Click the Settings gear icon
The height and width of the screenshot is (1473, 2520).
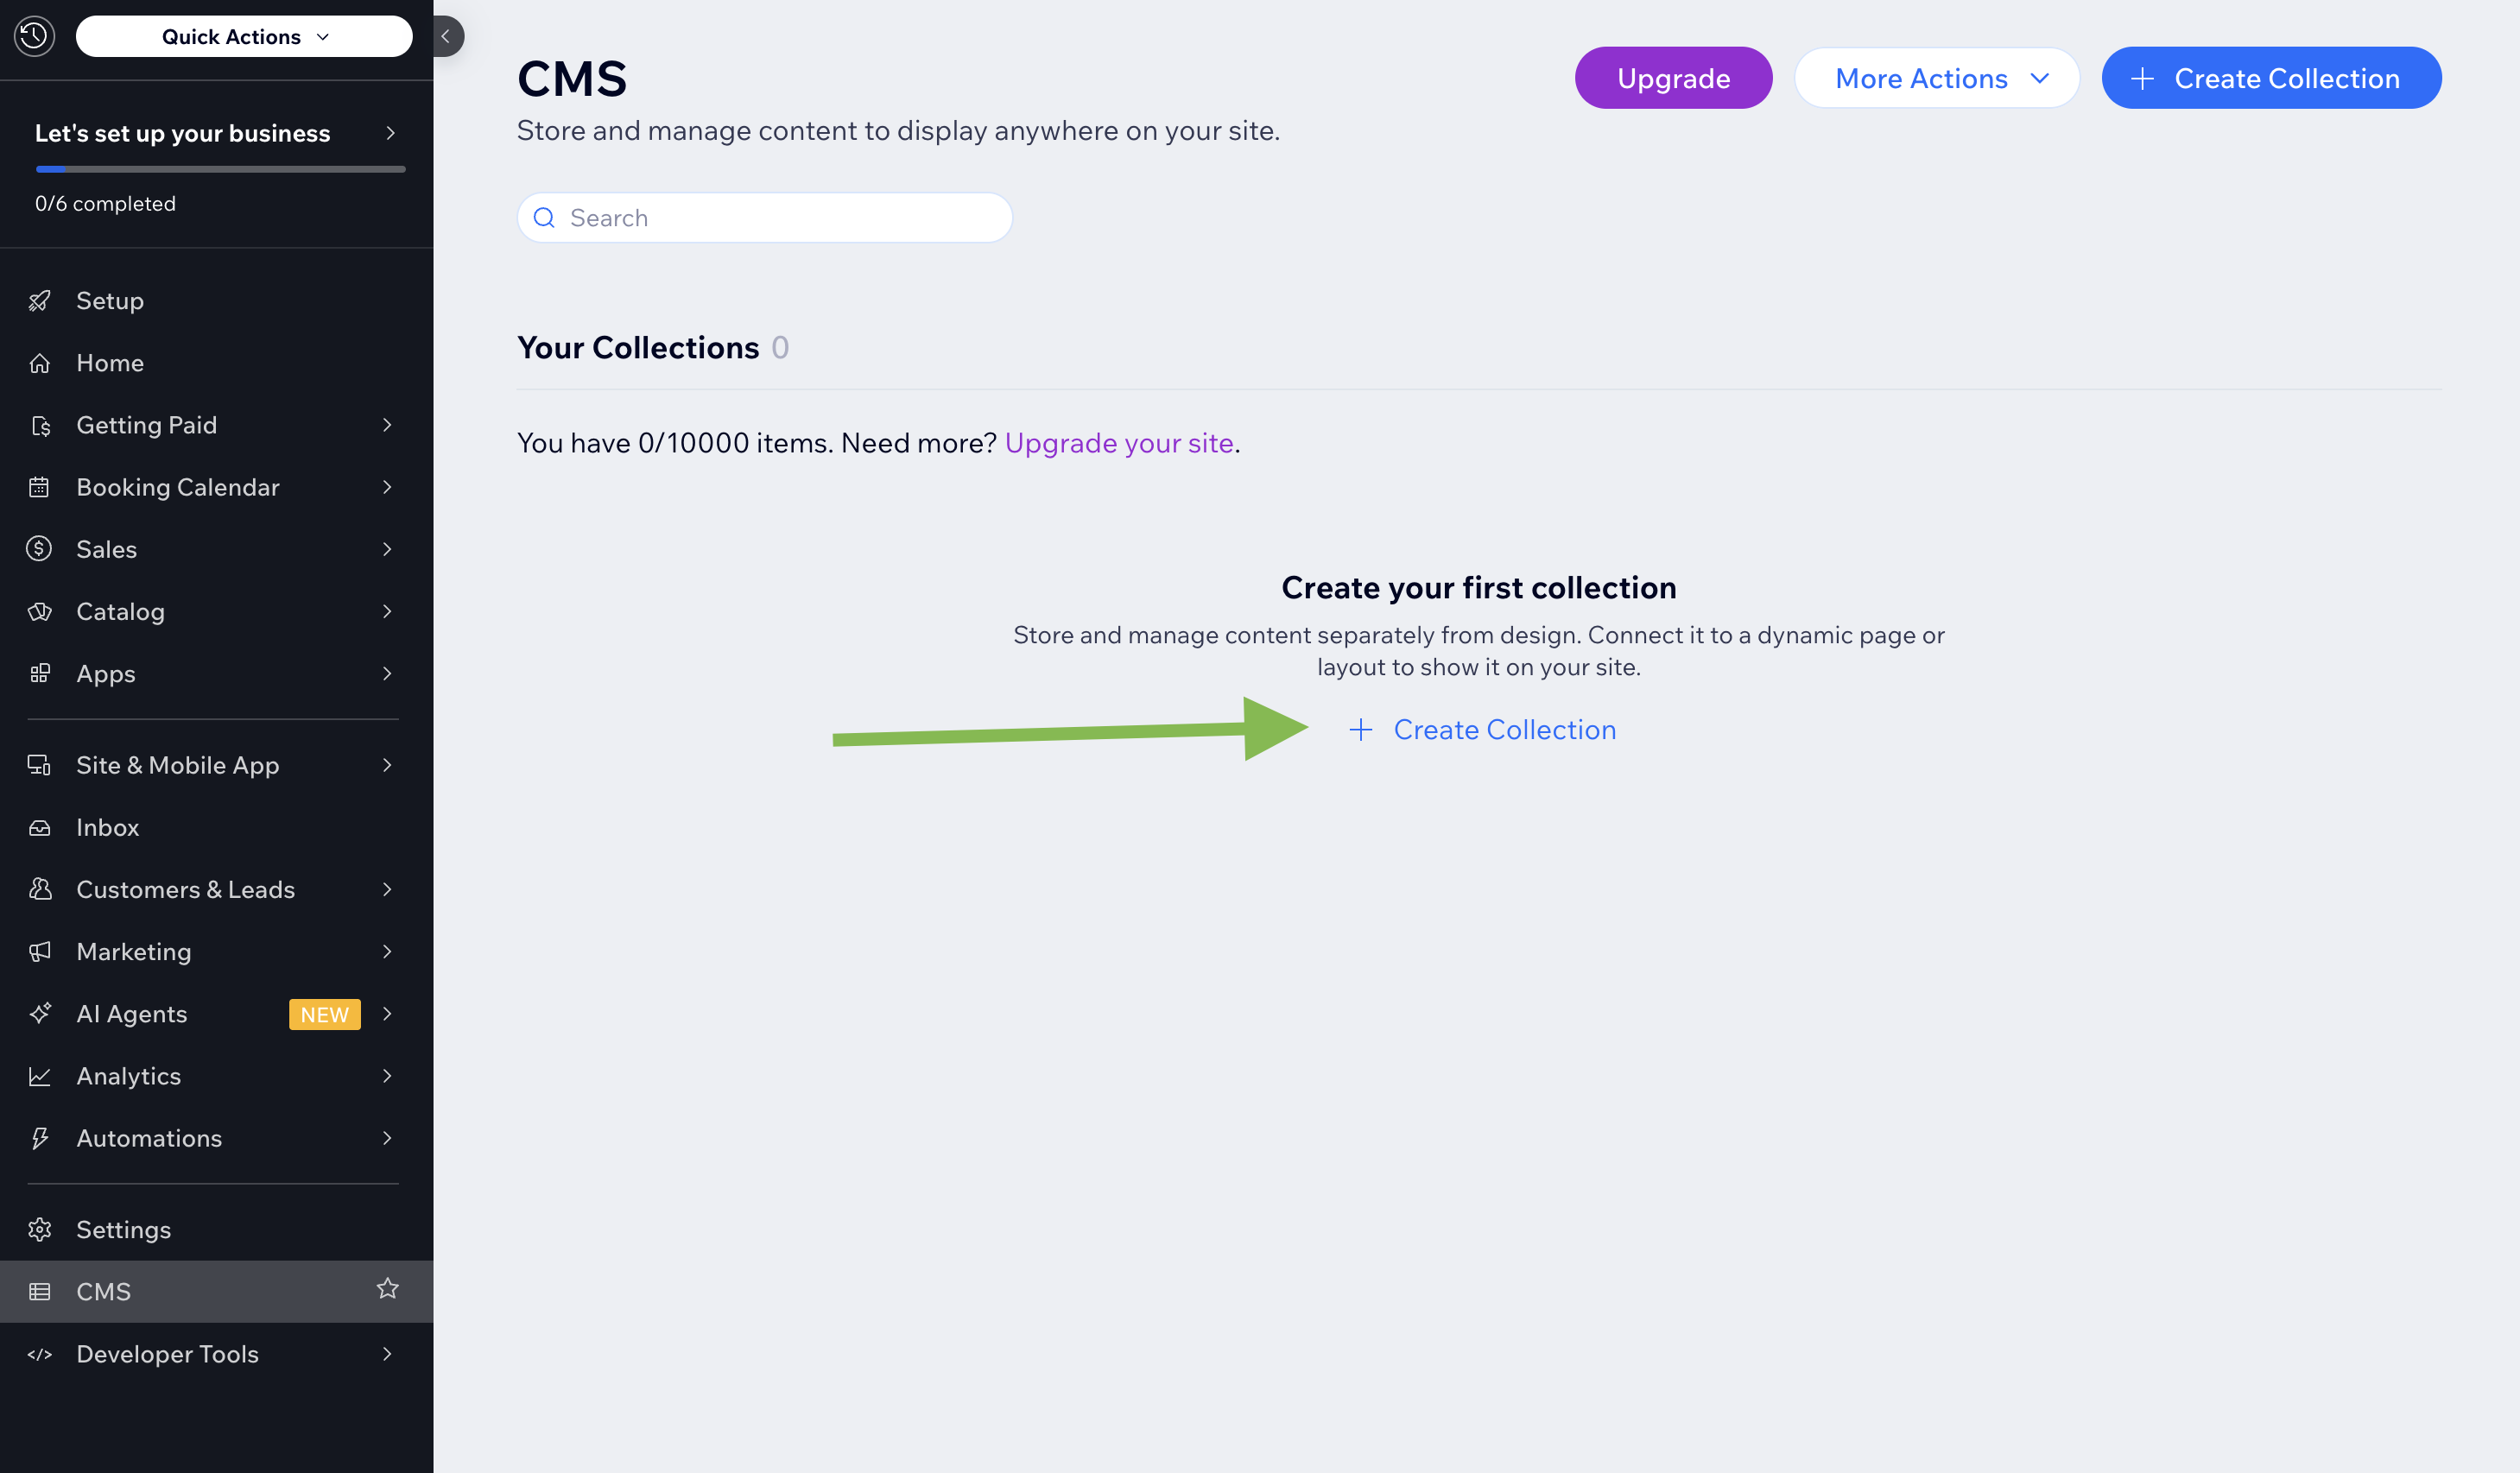[40, 1230]
